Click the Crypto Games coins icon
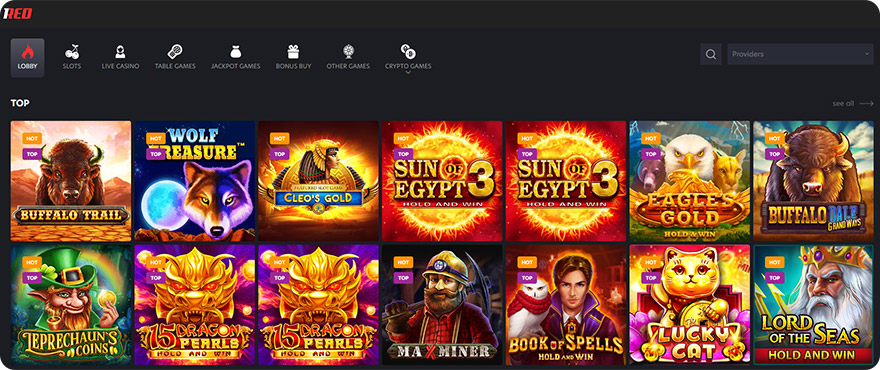The width and height of the screenshot is (880, 370). tap(408, 52)
